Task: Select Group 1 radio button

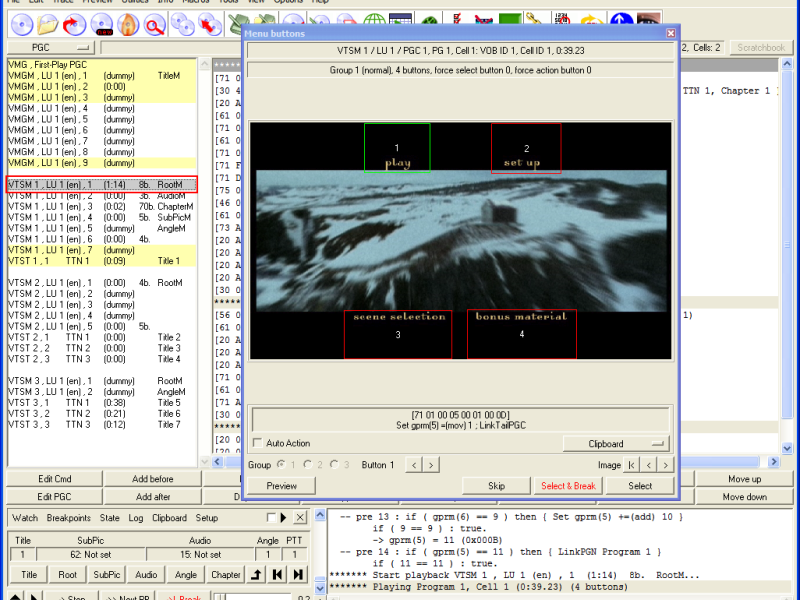Action: pos(281,465)
